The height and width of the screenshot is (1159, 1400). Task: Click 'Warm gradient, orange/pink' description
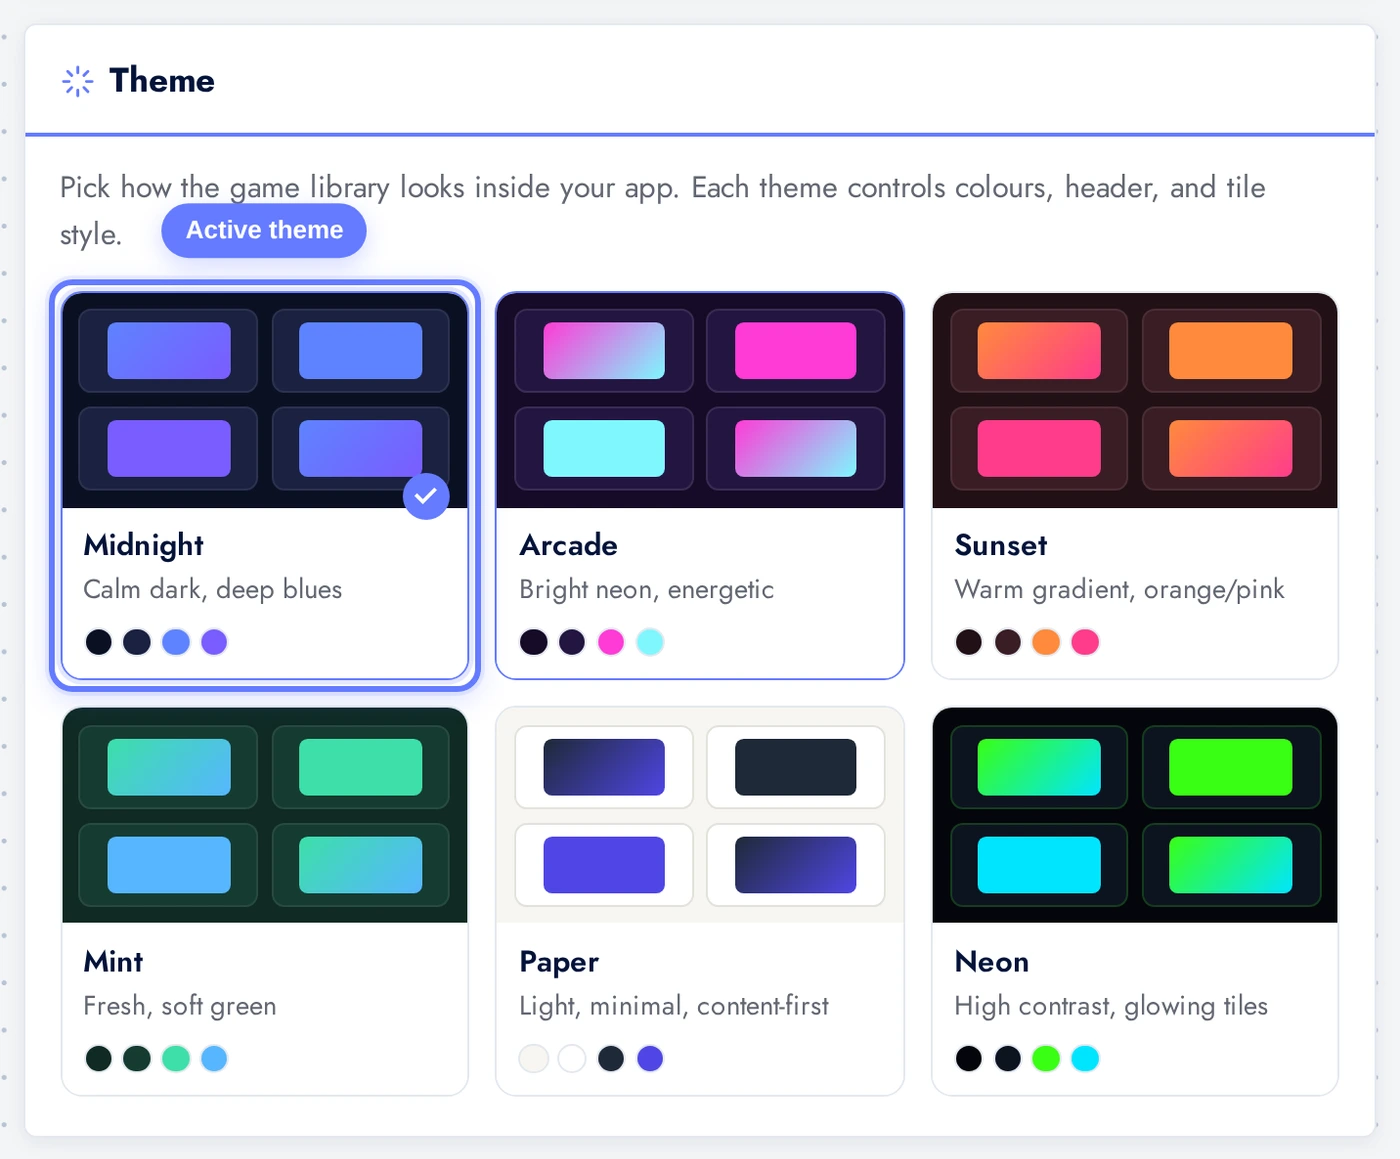[1120, 590]
